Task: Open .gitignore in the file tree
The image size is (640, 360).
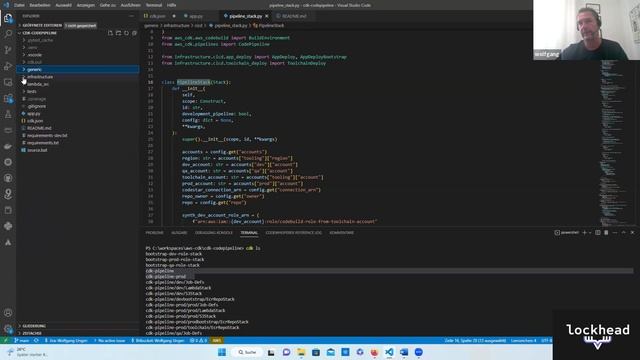Action: coord(78,106)
